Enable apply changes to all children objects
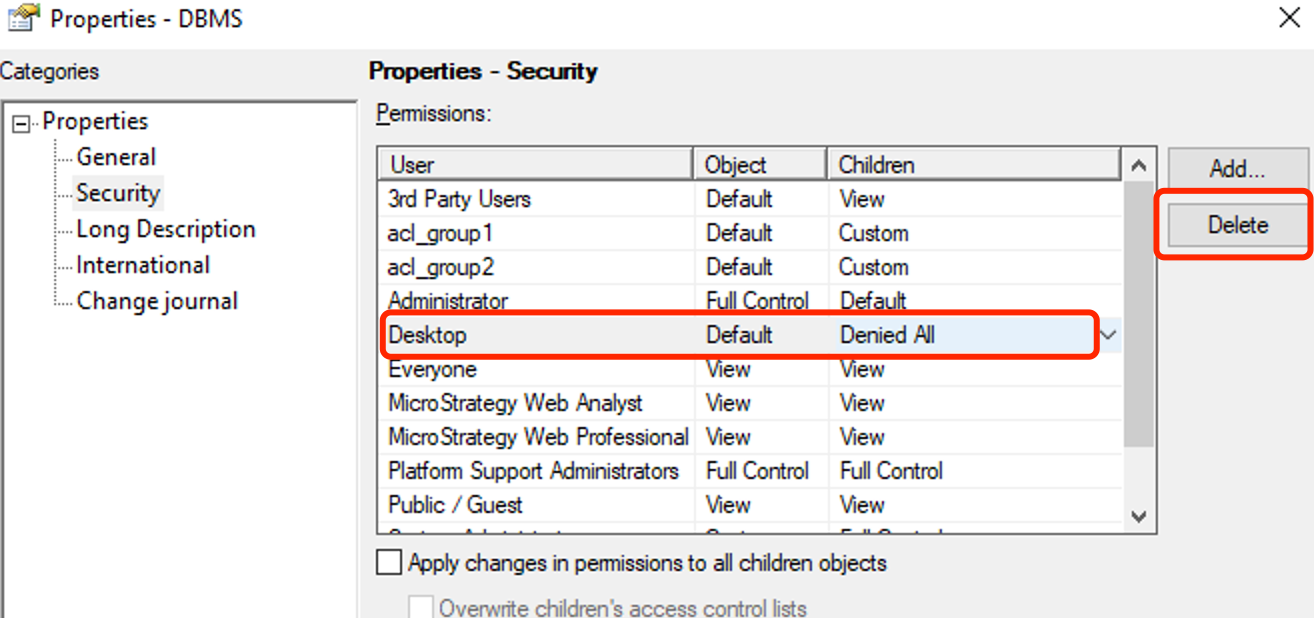Viewport: 1314px width, 618px height. pos(389,562)
